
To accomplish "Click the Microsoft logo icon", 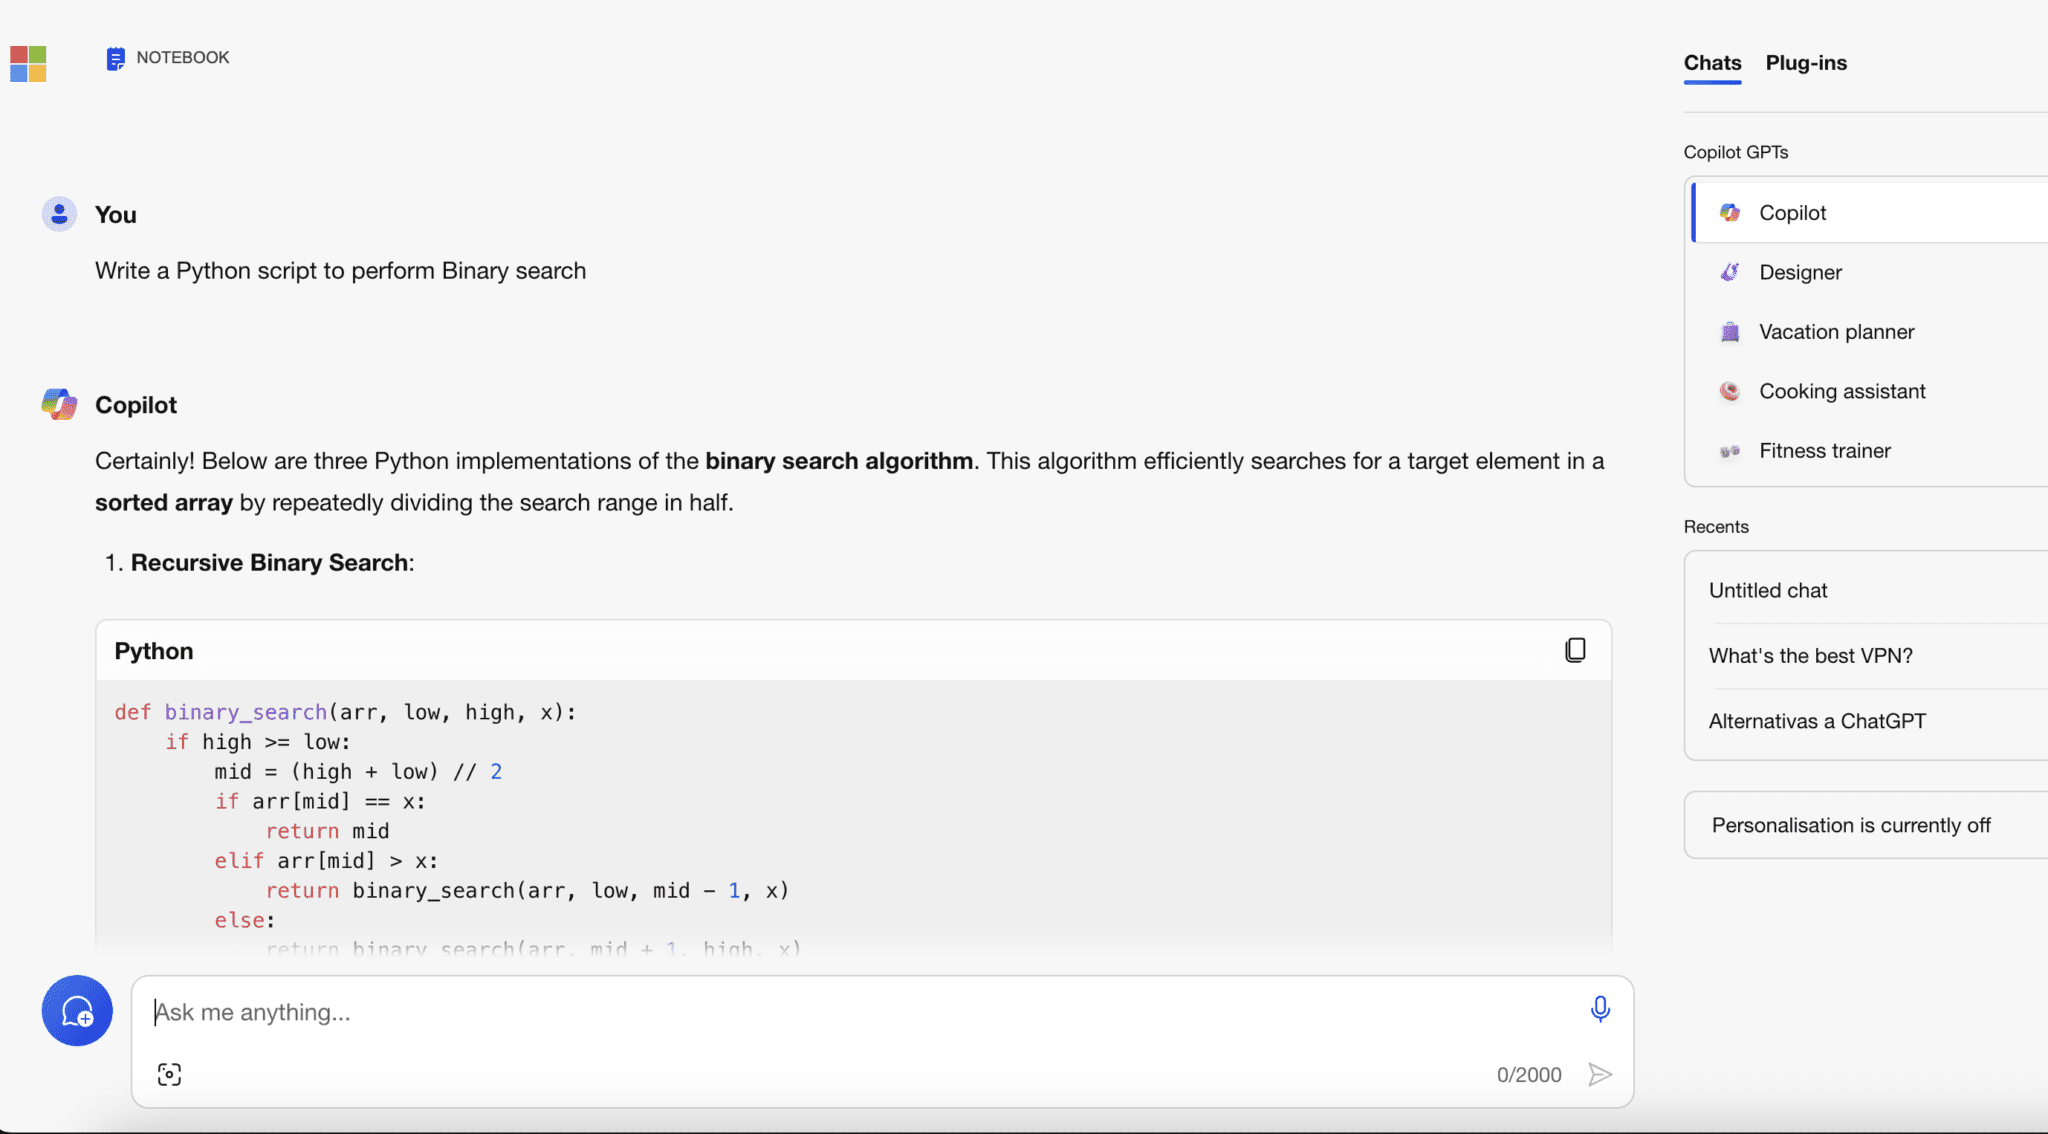I will pyautogui.click(x=28, y=63).
